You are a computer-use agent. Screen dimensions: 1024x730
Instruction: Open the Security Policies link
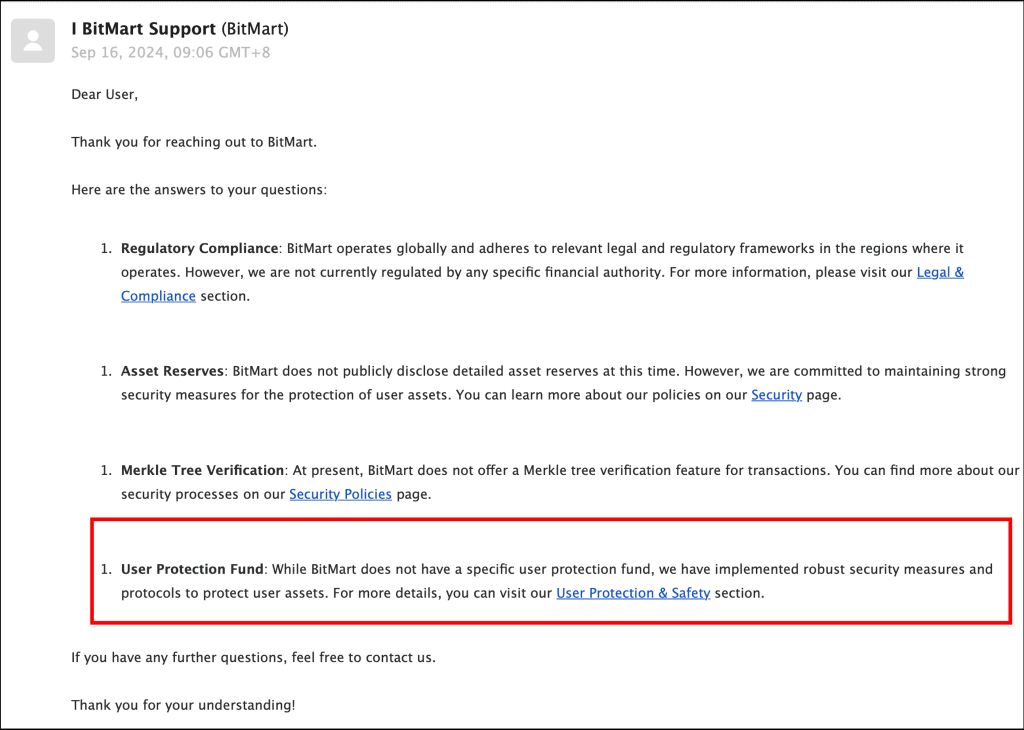pos(340,494)
